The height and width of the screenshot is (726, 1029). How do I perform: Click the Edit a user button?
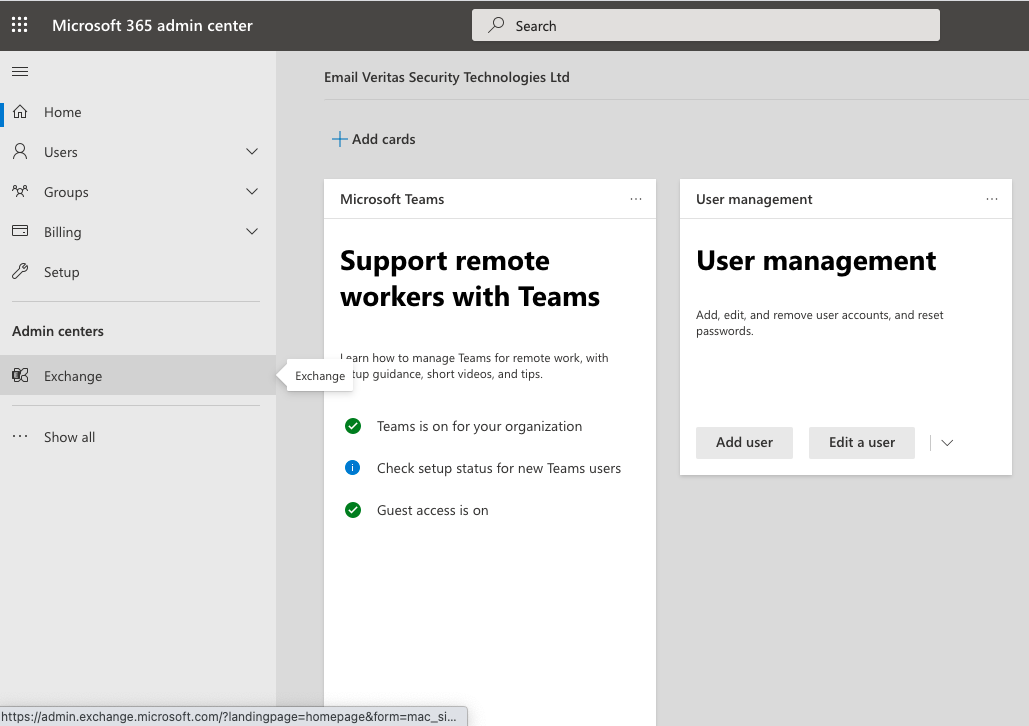point(862,442)
